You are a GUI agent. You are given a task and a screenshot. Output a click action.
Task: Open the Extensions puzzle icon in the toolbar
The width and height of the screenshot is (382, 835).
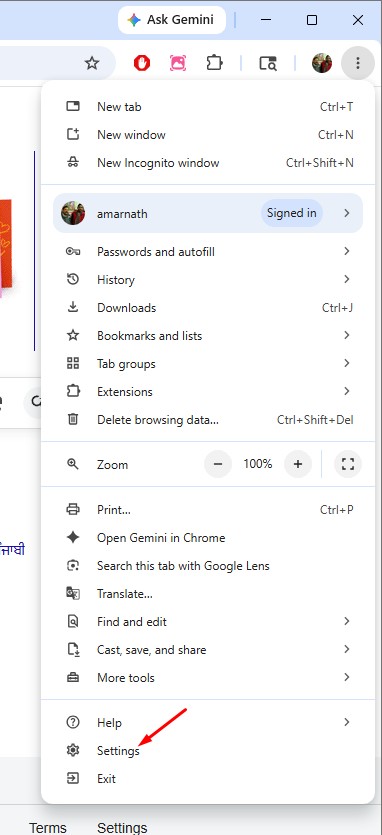pyautogui.click(x=214, y=63)
